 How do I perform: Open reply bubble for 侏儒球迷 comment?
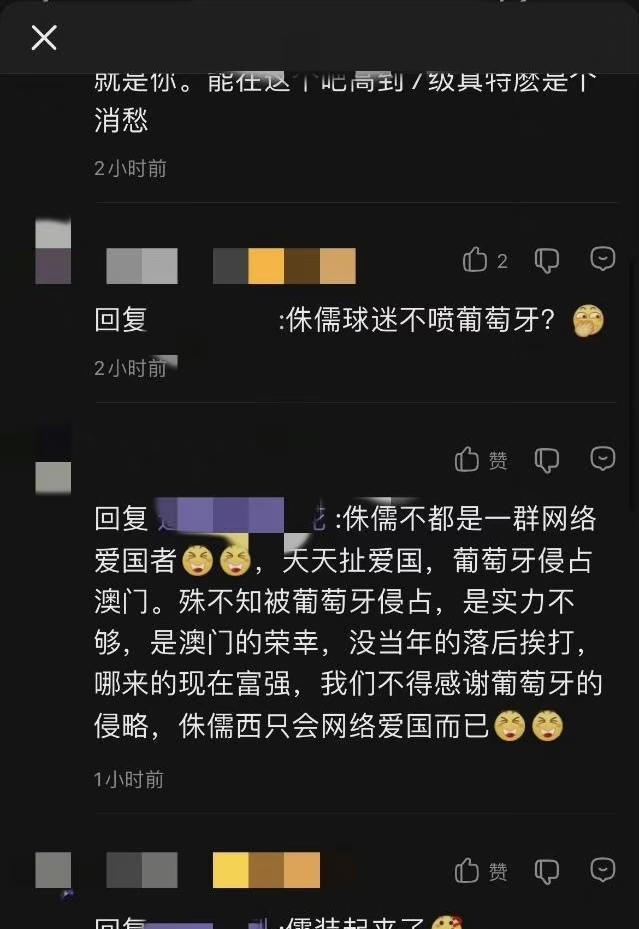[x=603, y=259]
